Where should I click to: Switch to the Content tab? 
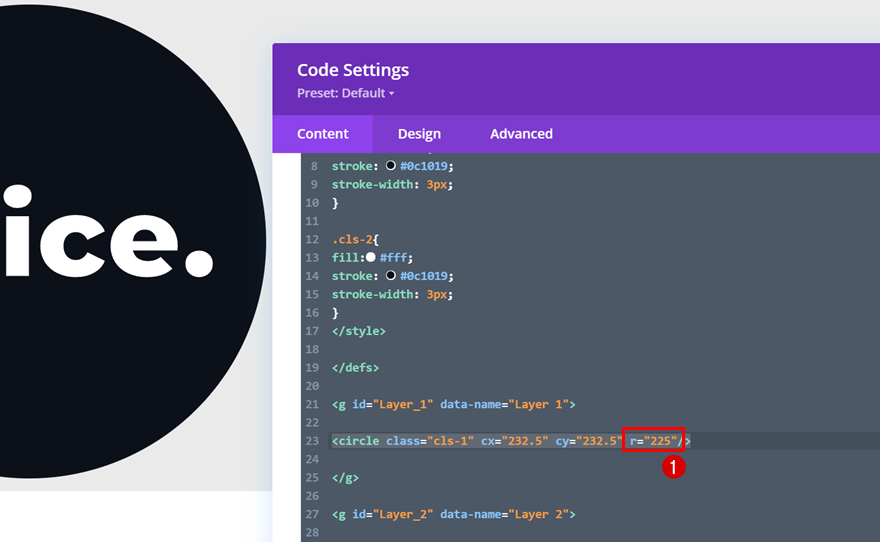(x=322, y=134)
